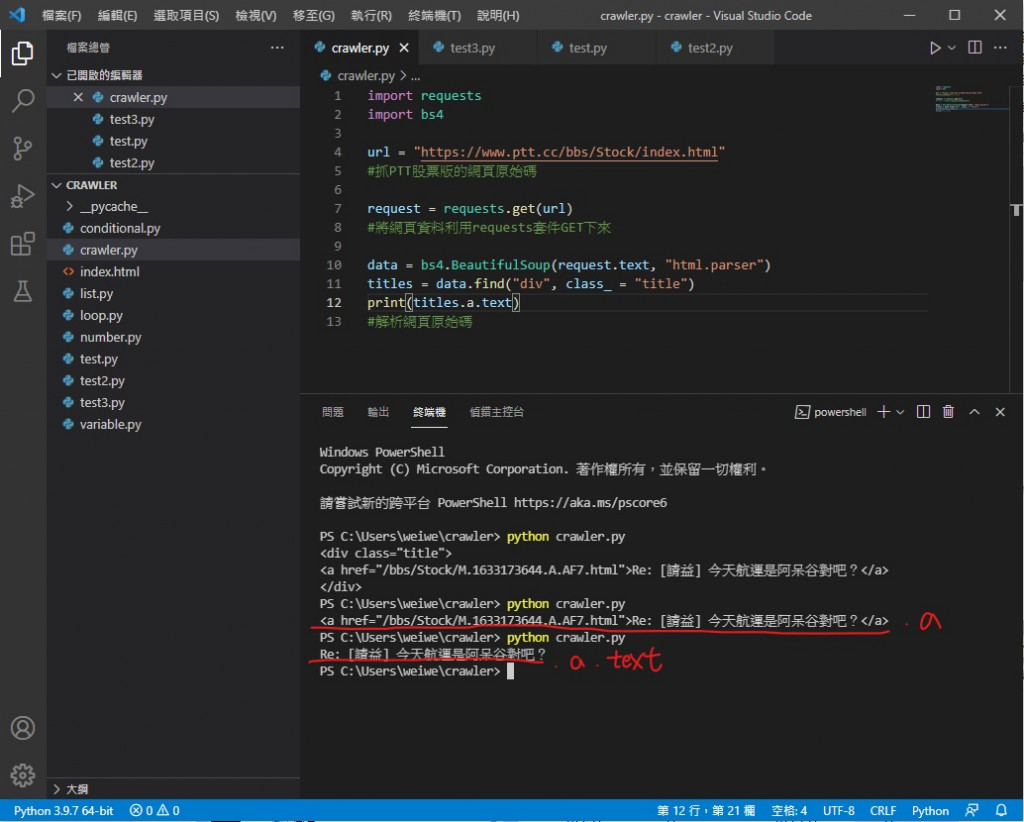Expand the Outline section at bottom

(57, 789)
